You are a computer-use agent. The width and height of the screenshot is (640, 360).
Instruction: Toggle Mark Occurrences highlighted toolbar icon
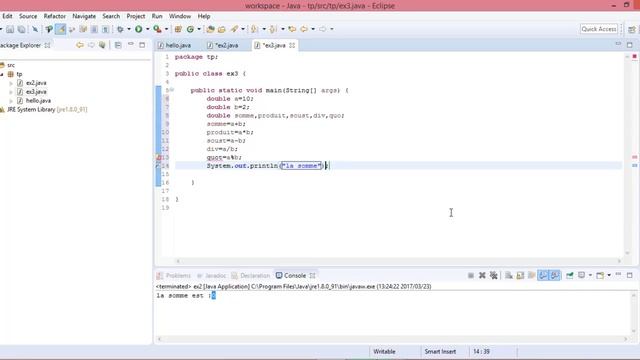click(60, 29)
